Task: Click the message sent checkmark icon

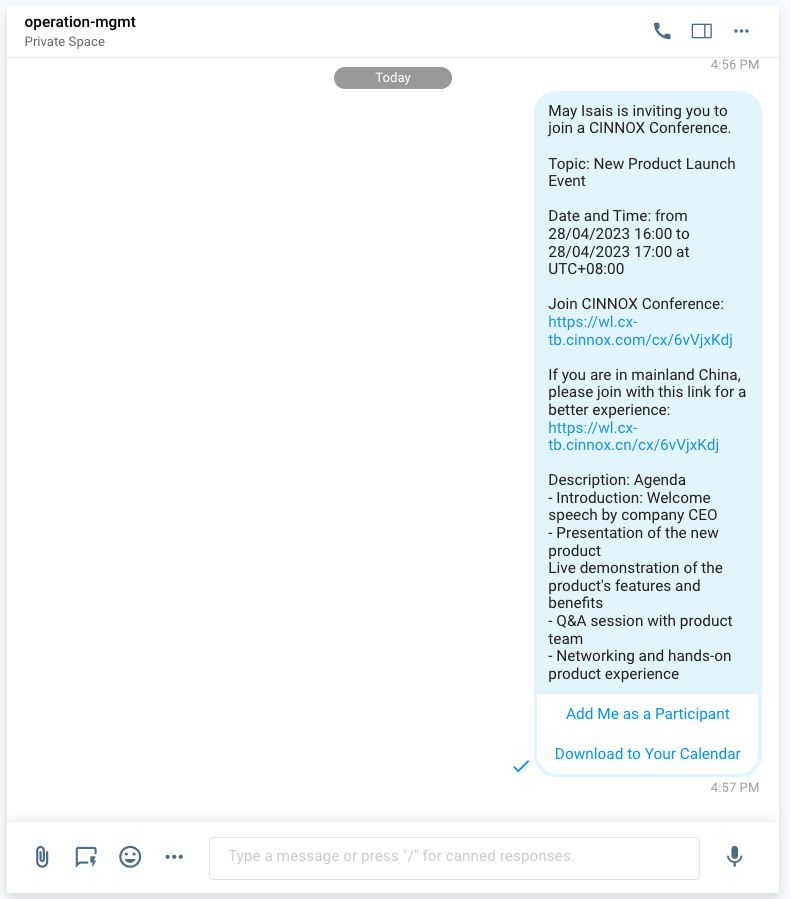Action: pyautogui.click(x=520, y=766)
